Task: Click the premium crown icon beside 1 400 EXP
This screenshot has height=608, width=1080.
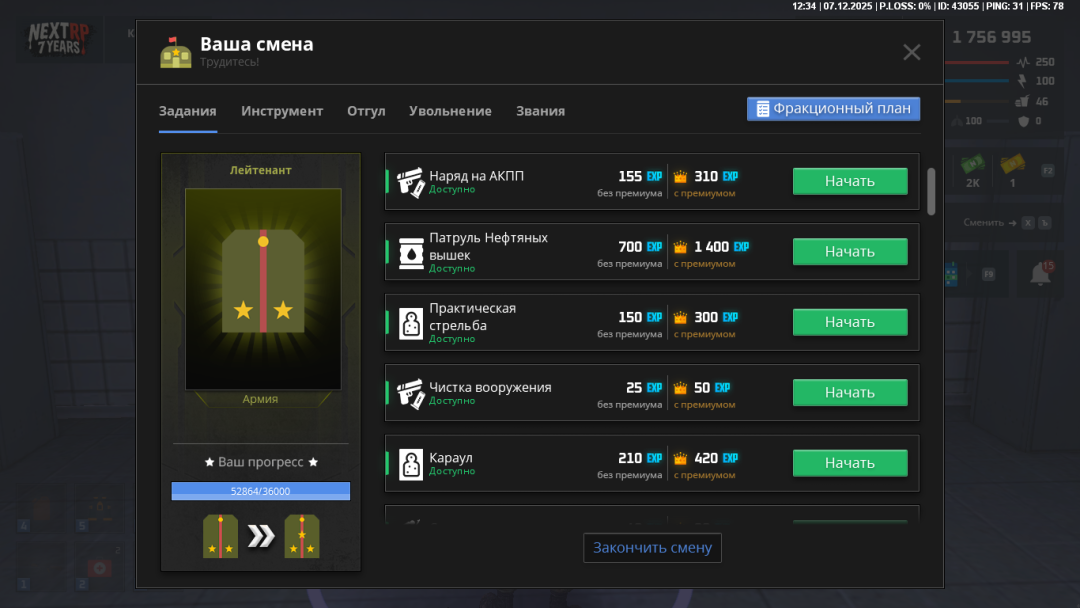Action: (x=681, y=247)
